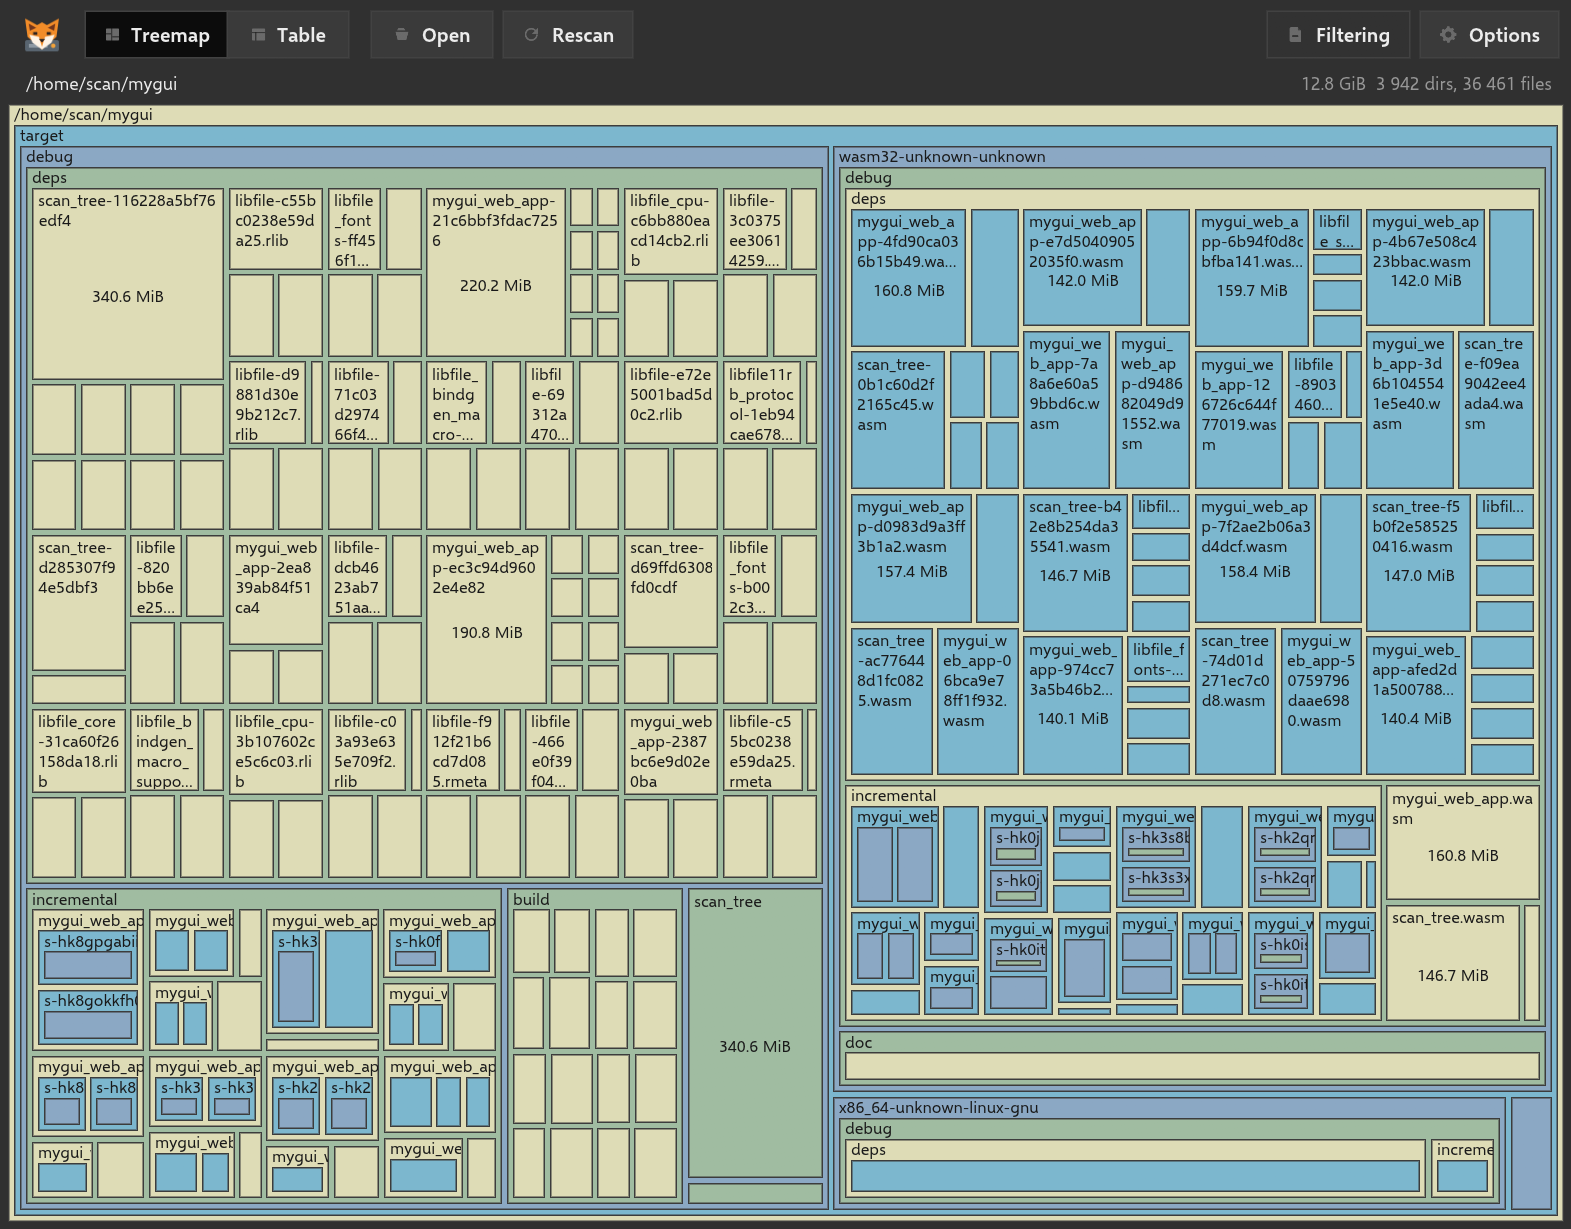Screen dimensions: 1571x1229
Task: Select the scan_tree-d285307f94e5dbf3 block
Action: (x=79, y=603)
